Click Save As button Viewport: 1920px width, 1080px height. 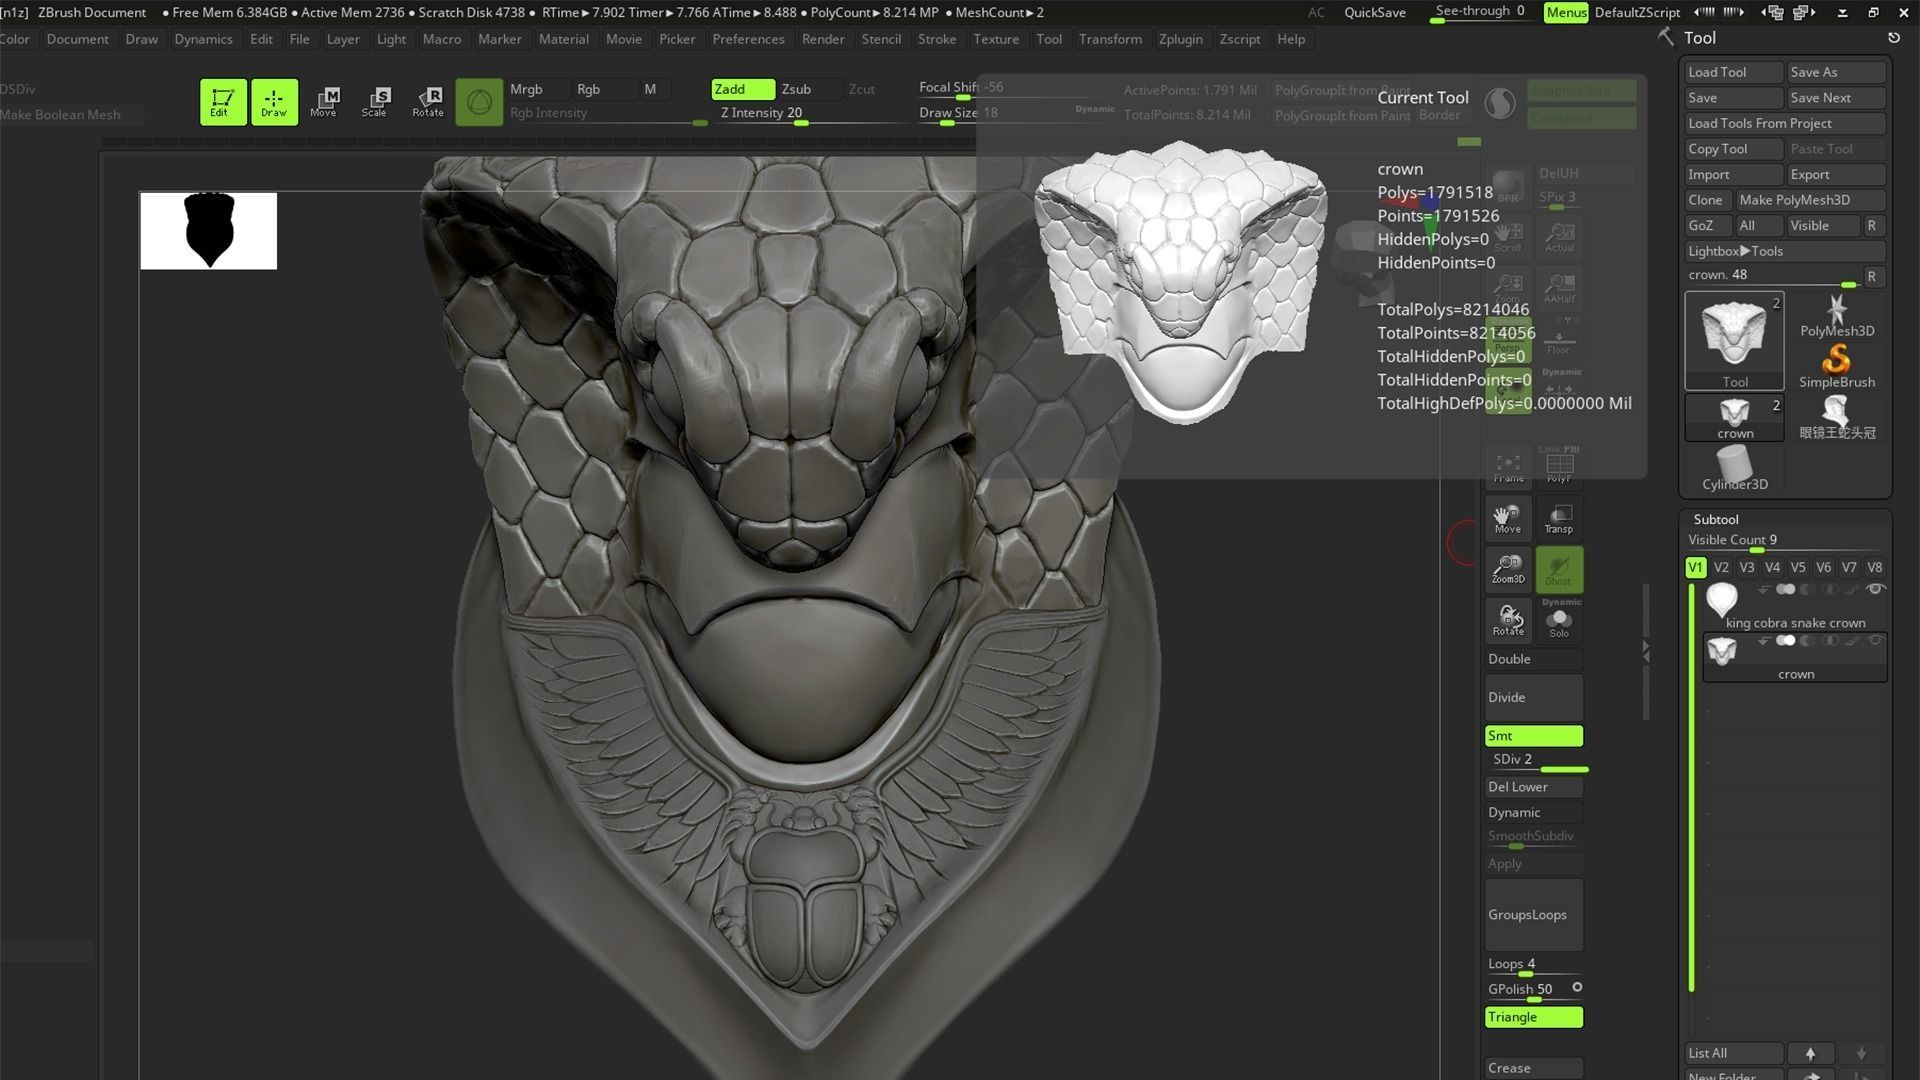pos(1836,72)
